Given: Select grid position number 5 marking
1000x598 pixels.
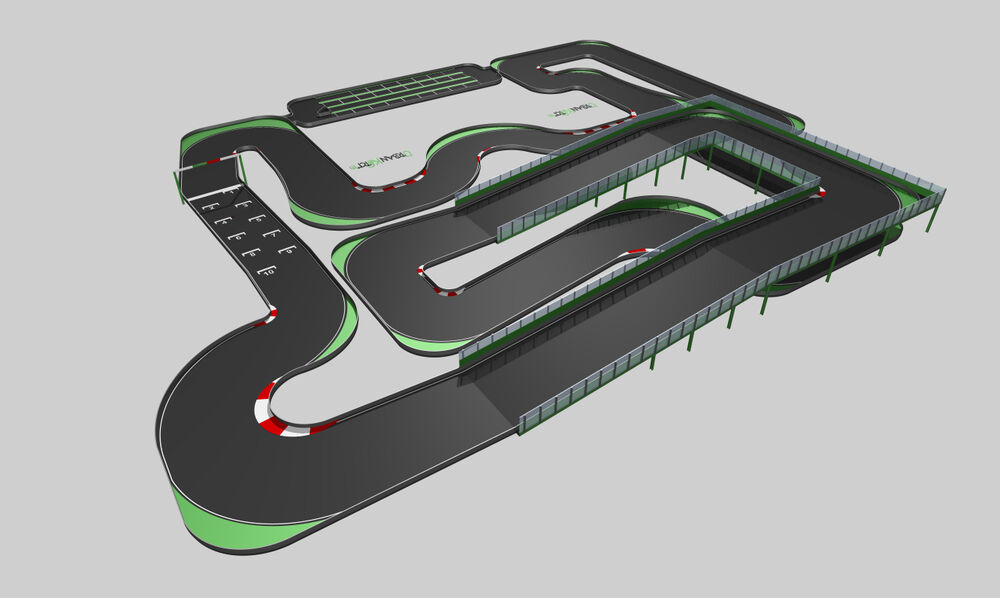Looking at the screenshot, I should [257, 220].
